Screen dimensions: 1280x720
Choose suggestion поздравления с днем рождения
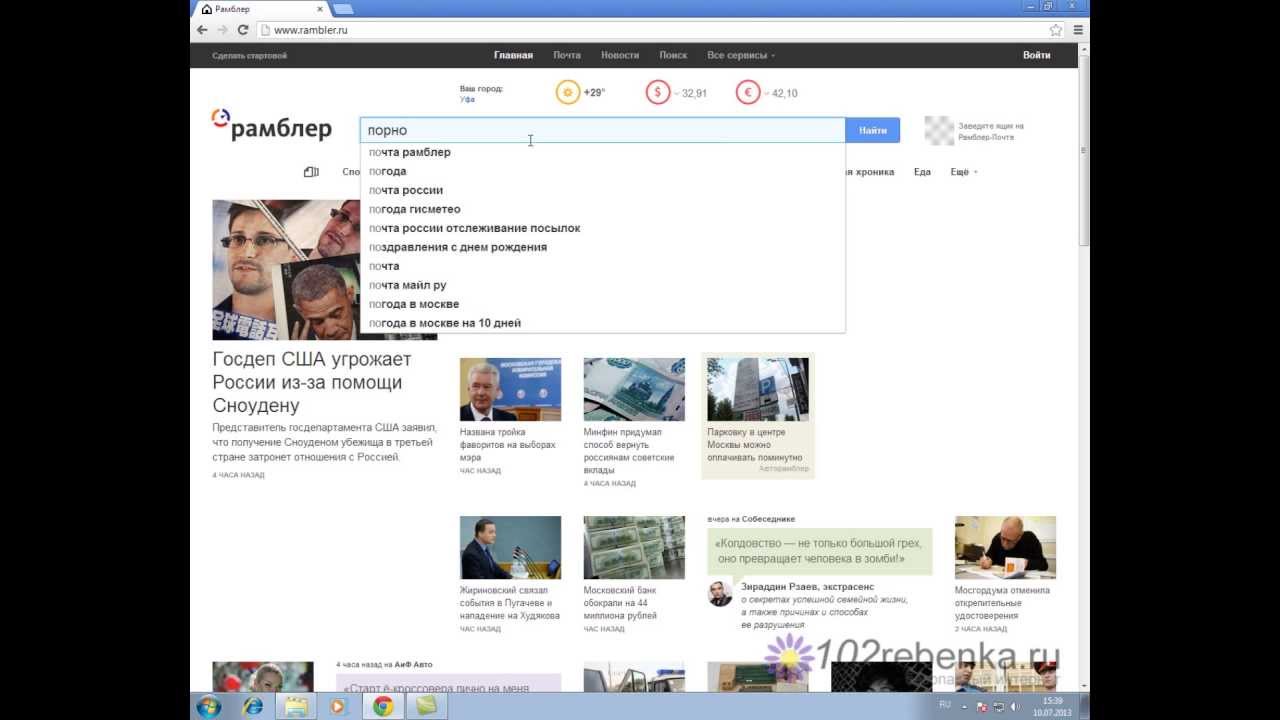point(602,247)
